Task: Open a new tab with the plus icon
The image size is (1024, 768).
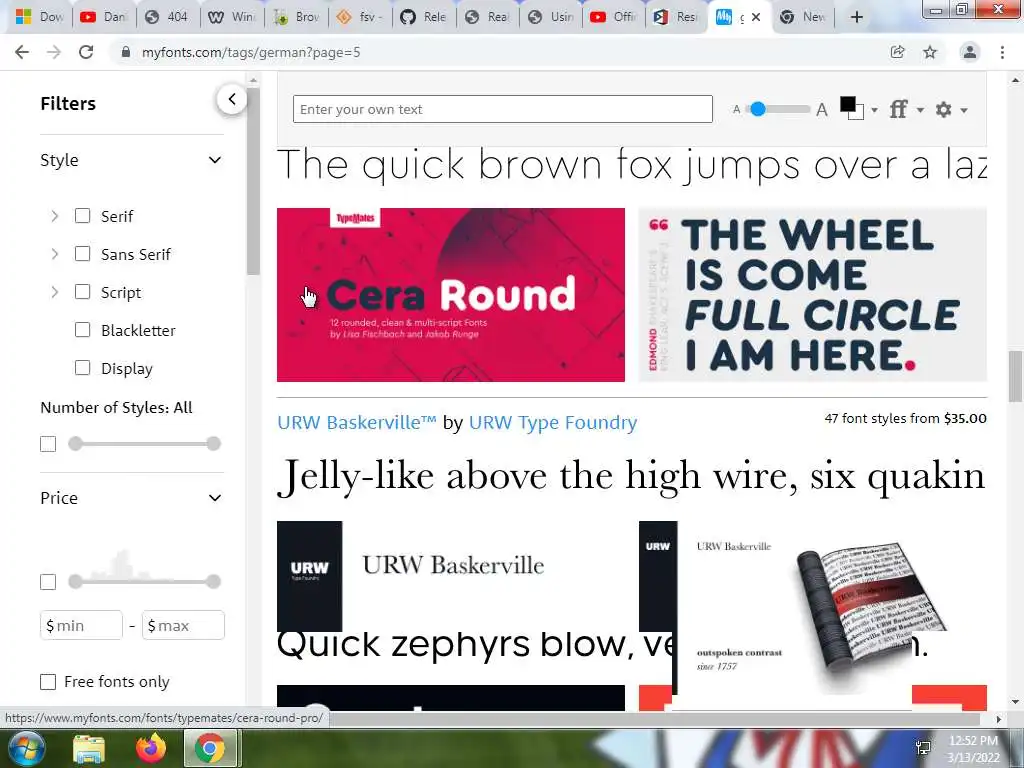Action: [x=857, y=17]
